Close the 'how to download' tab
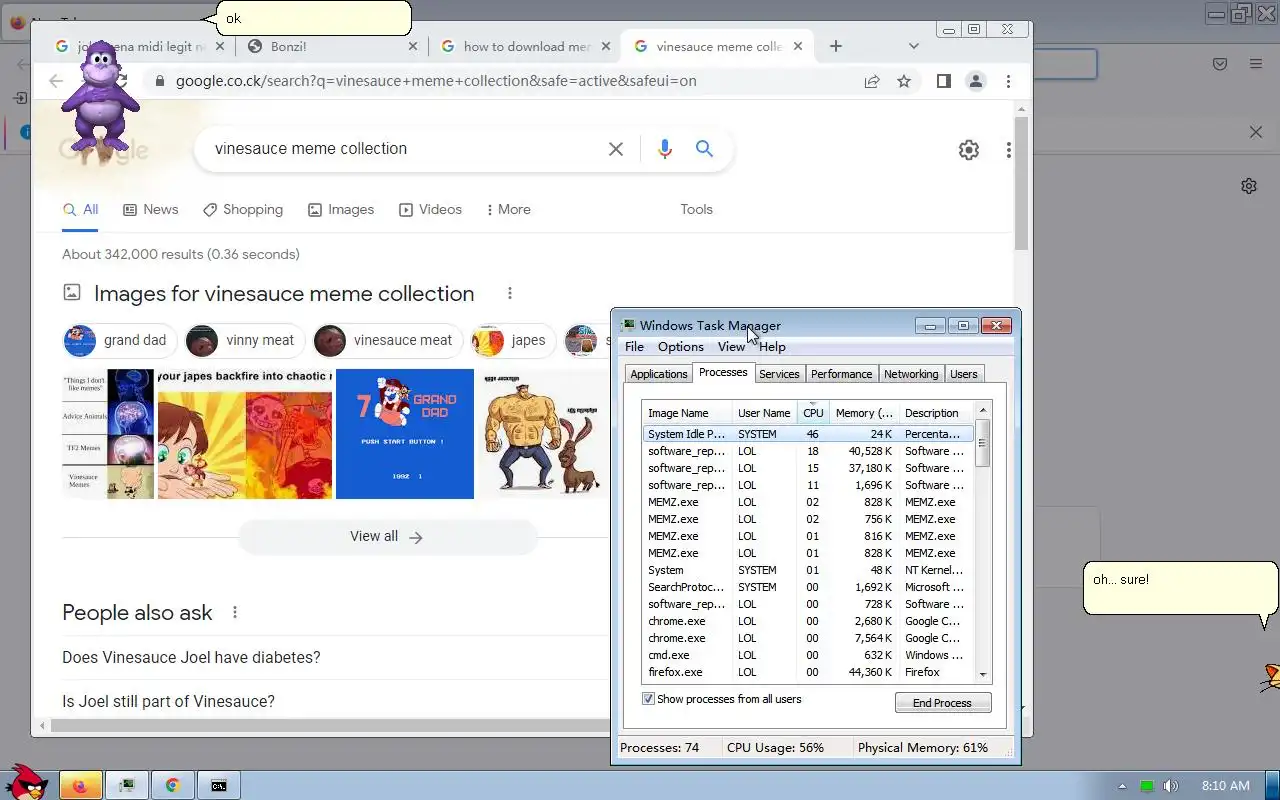Image resolution: width=1280 pixels, height=800 pixels. tap(606, 46)
